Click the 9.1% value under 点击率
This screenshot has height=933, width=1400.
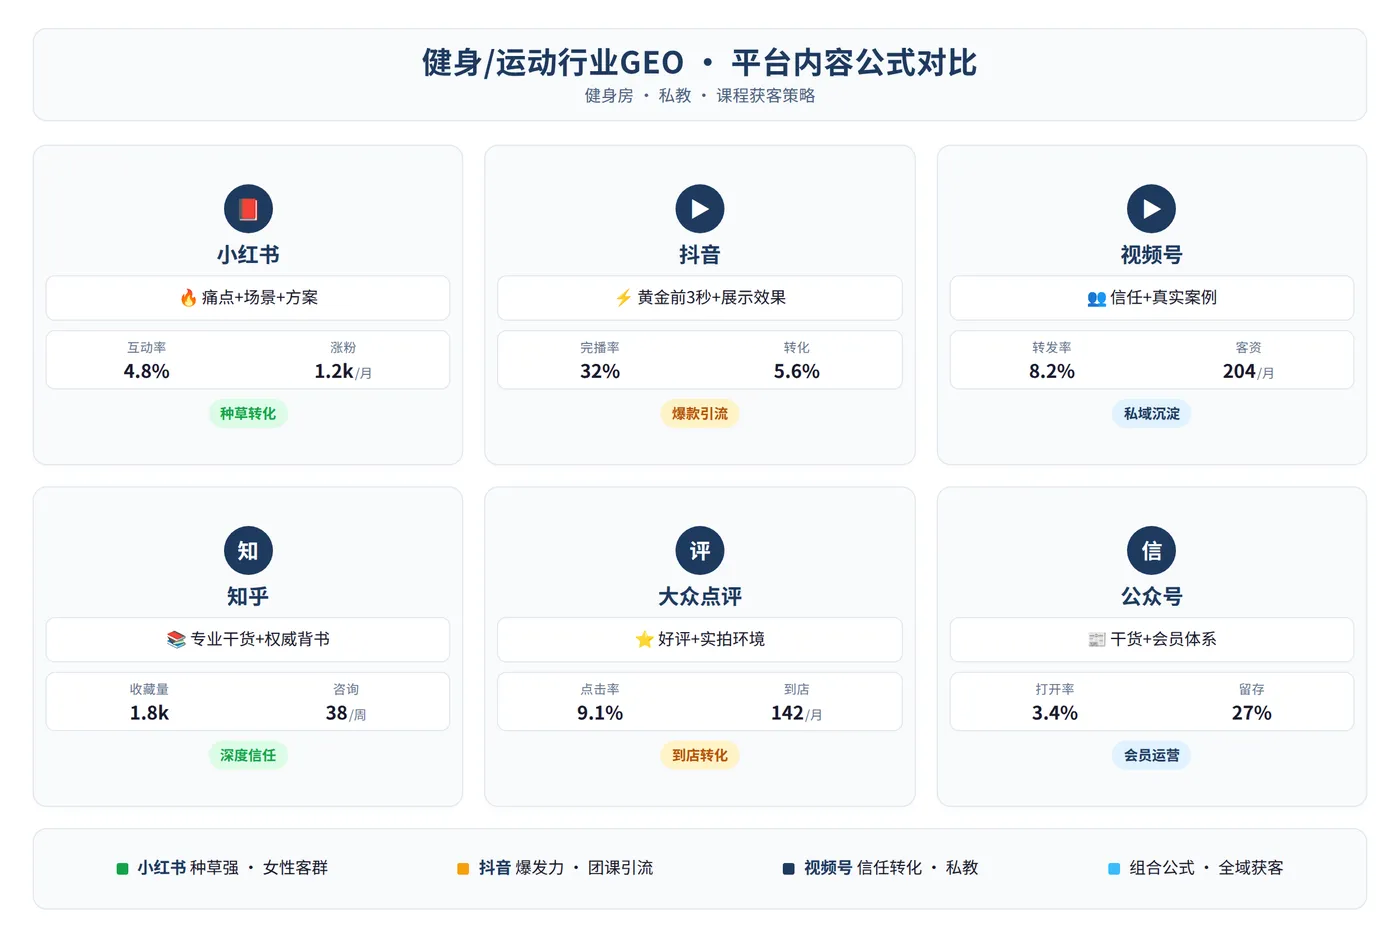600,714
